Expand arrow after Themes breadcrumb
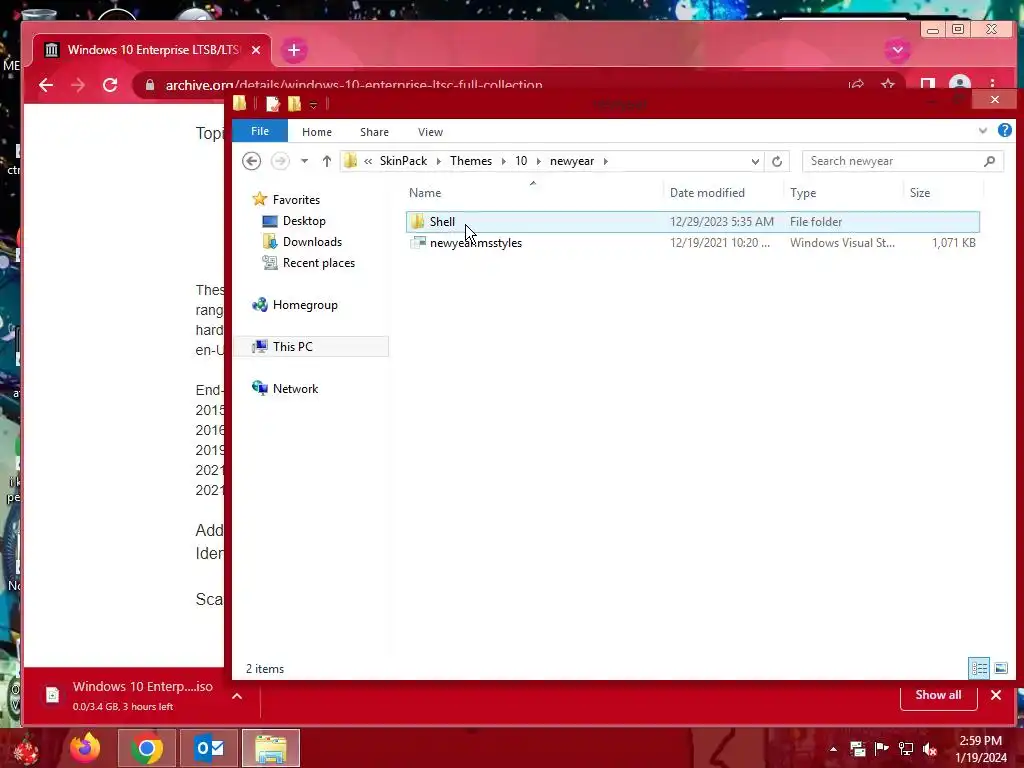Screen dimensions: 1024x768 click(x=504, y=161)
